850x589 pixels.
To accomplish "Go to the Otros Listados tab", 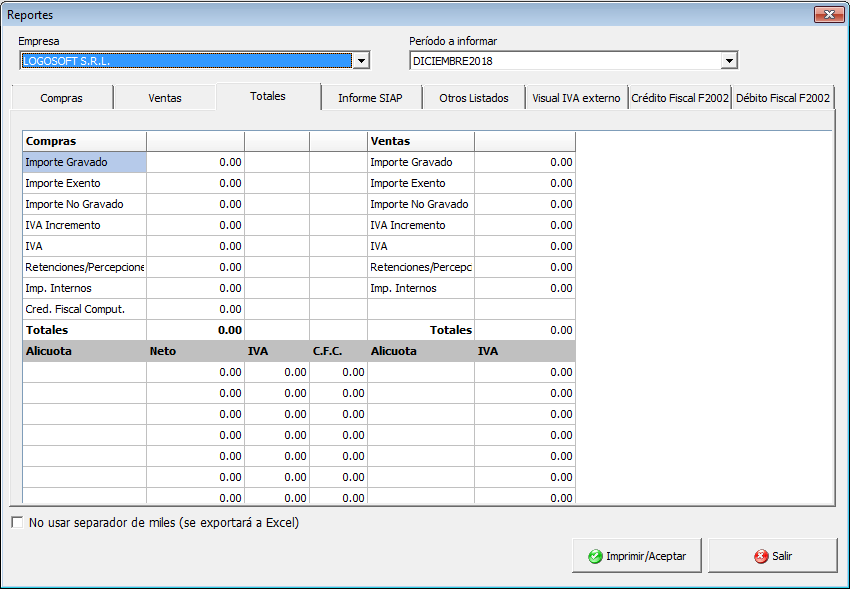I will point(474,98).
